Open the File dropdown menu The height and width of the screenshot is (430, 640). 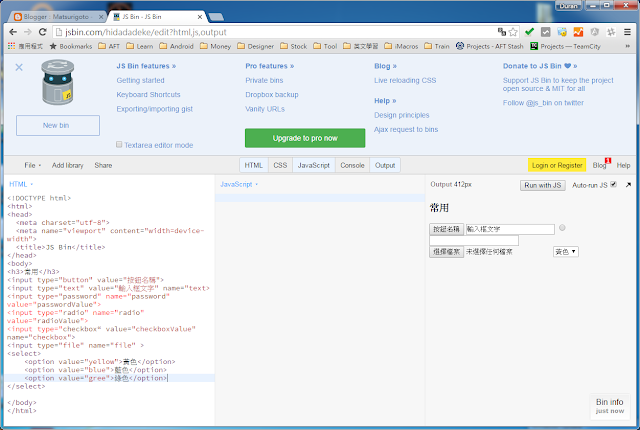pos(32,165)
